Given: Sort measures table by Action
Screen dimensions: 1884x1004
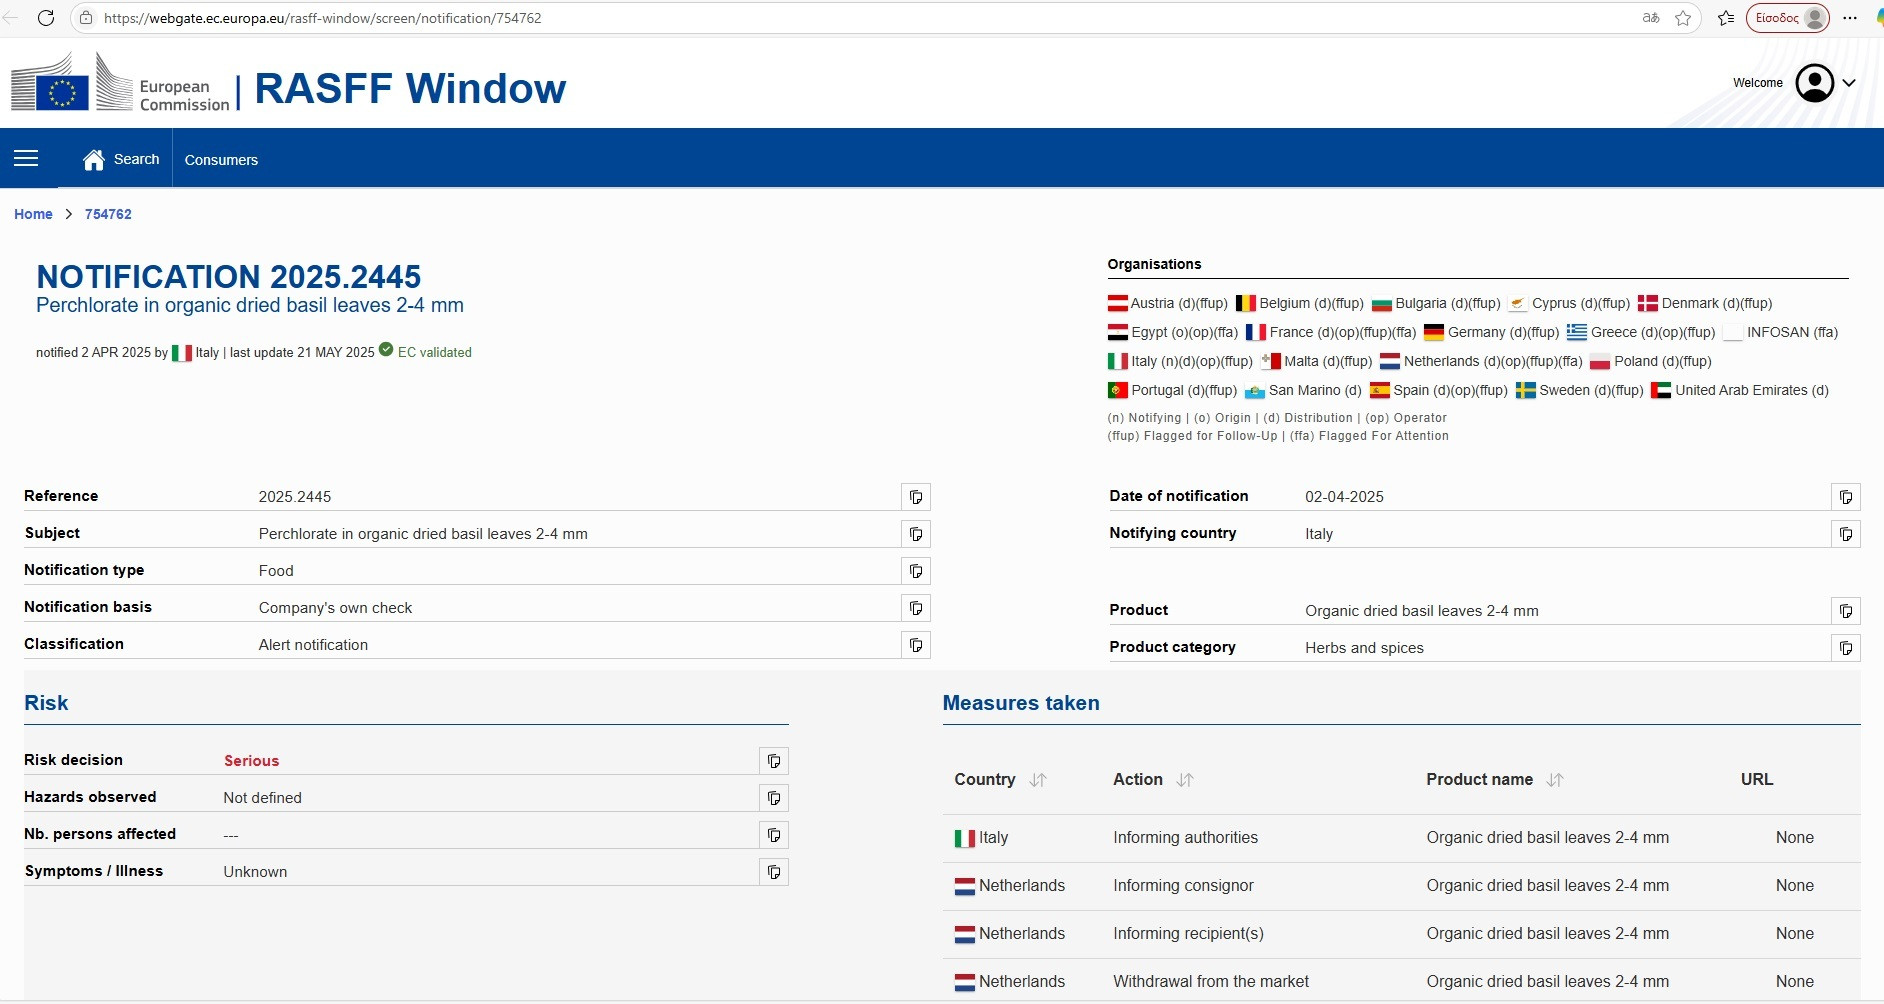Looking at the screenshot, I should click(1185, 780).
